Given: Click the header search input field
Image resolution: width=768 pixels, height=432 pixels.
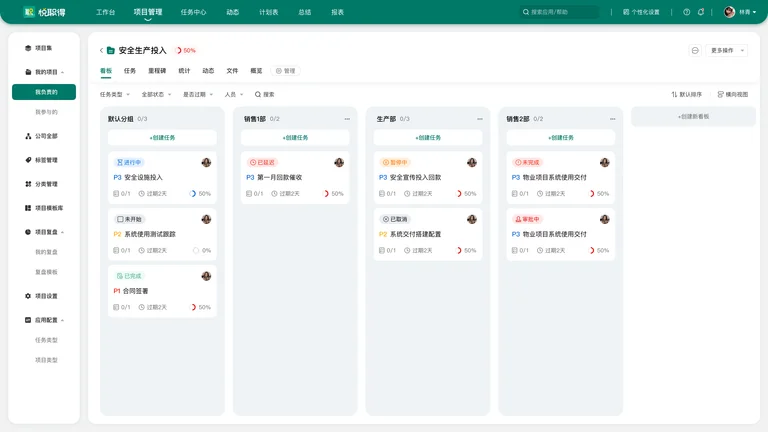Looking at the screenshot, I should [560, 12].
